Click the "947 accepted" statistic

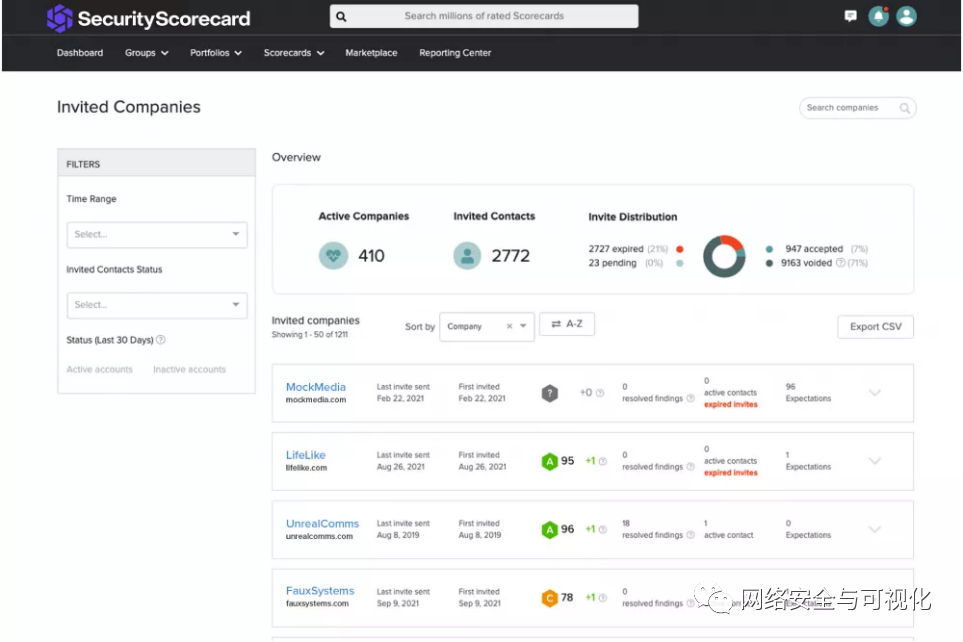(814, 249)
